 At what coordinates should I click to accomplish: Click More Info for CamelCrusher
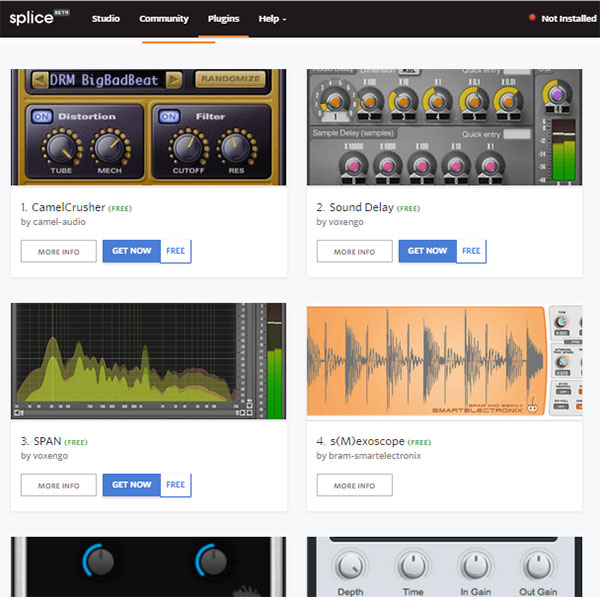59,251
